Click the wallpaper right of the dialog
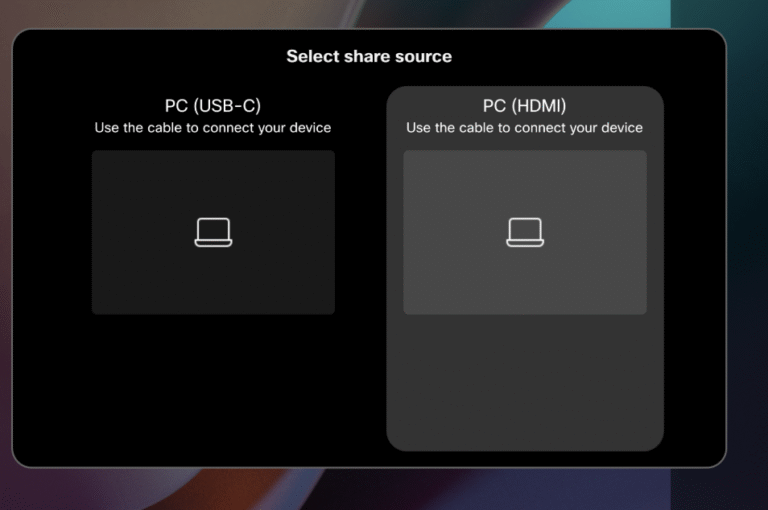 coord(748,250)
